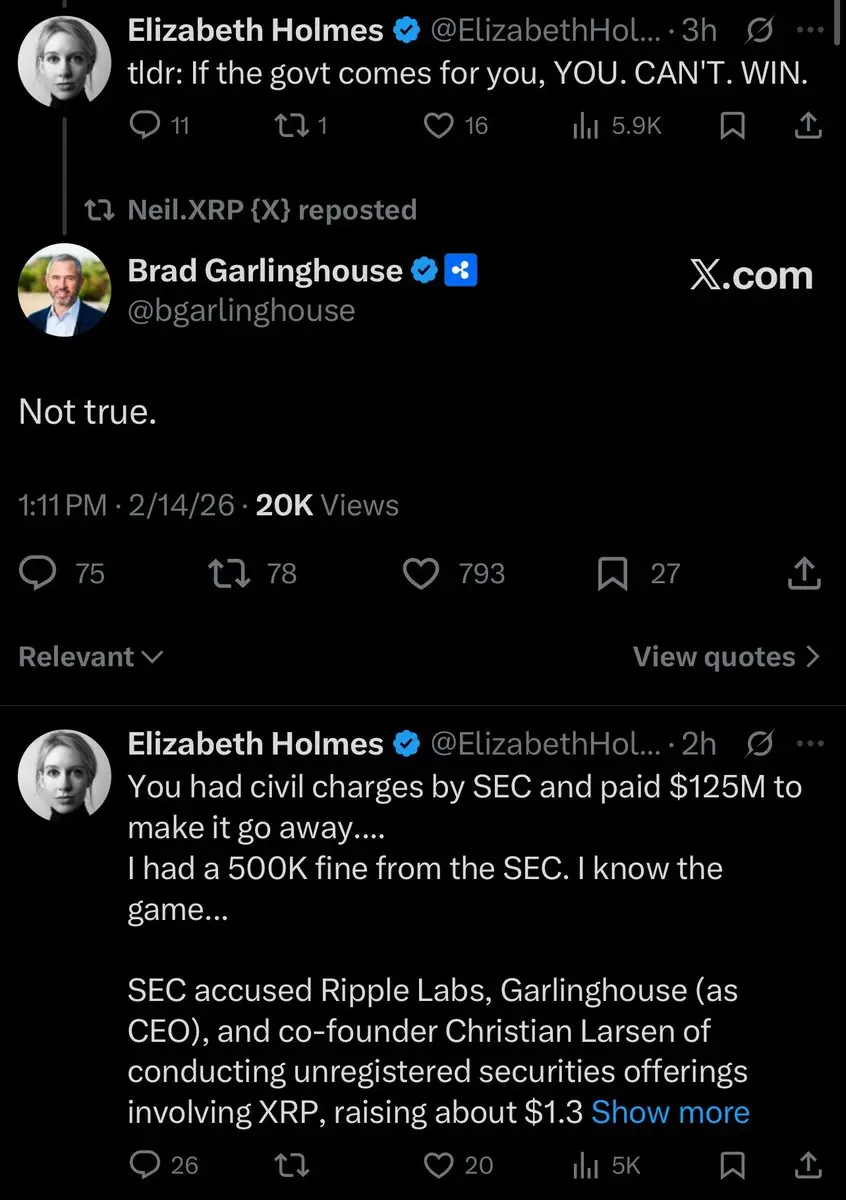This screenshot has height=1200, width=846.
Task: Open the Relevant sort dropdown
Action: [91, 657]
